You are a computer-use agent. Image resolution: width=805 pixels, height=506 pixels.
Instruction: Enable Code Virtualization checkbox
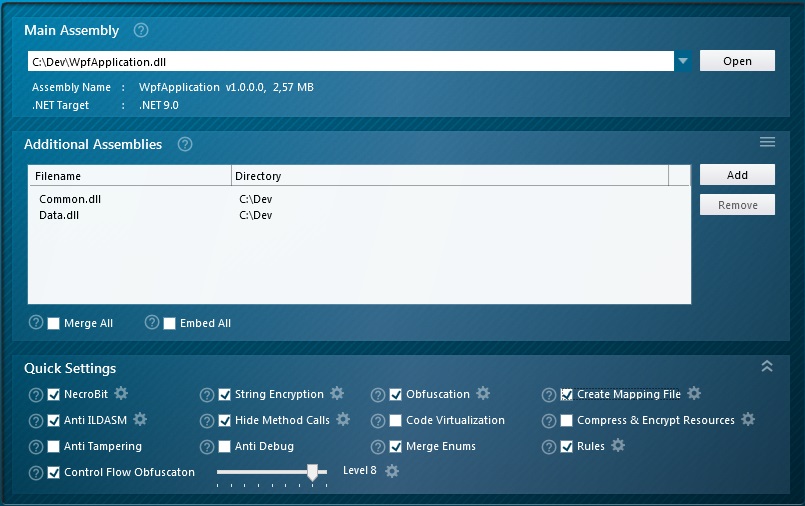pos(396,420)
